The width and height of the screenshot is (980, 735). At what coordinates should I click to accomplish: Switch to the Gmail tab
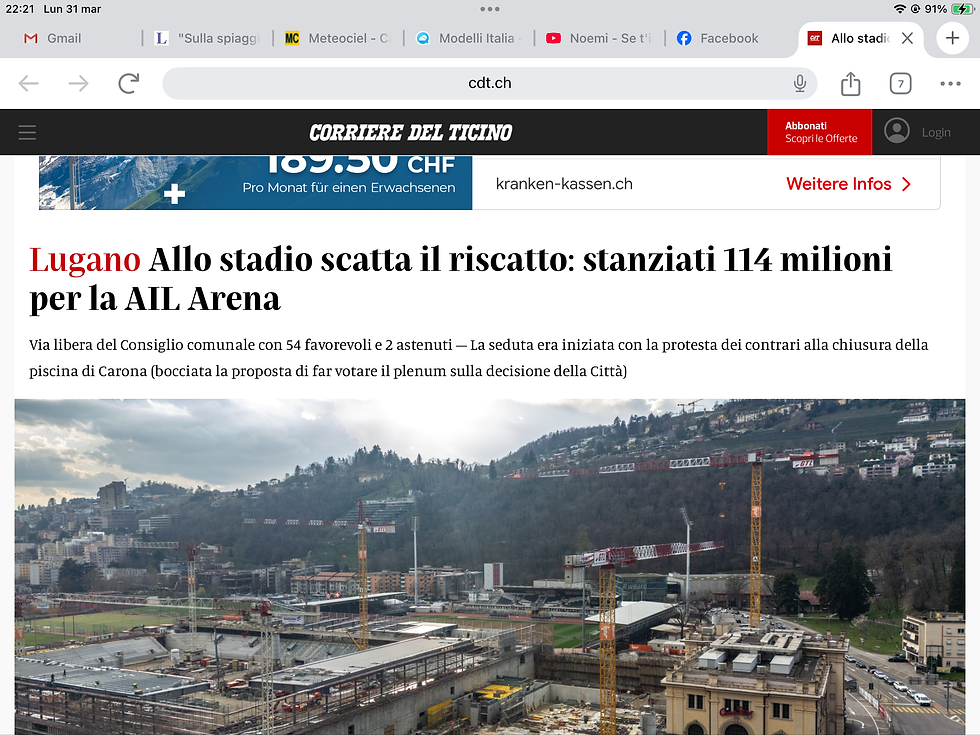[52, 38]
